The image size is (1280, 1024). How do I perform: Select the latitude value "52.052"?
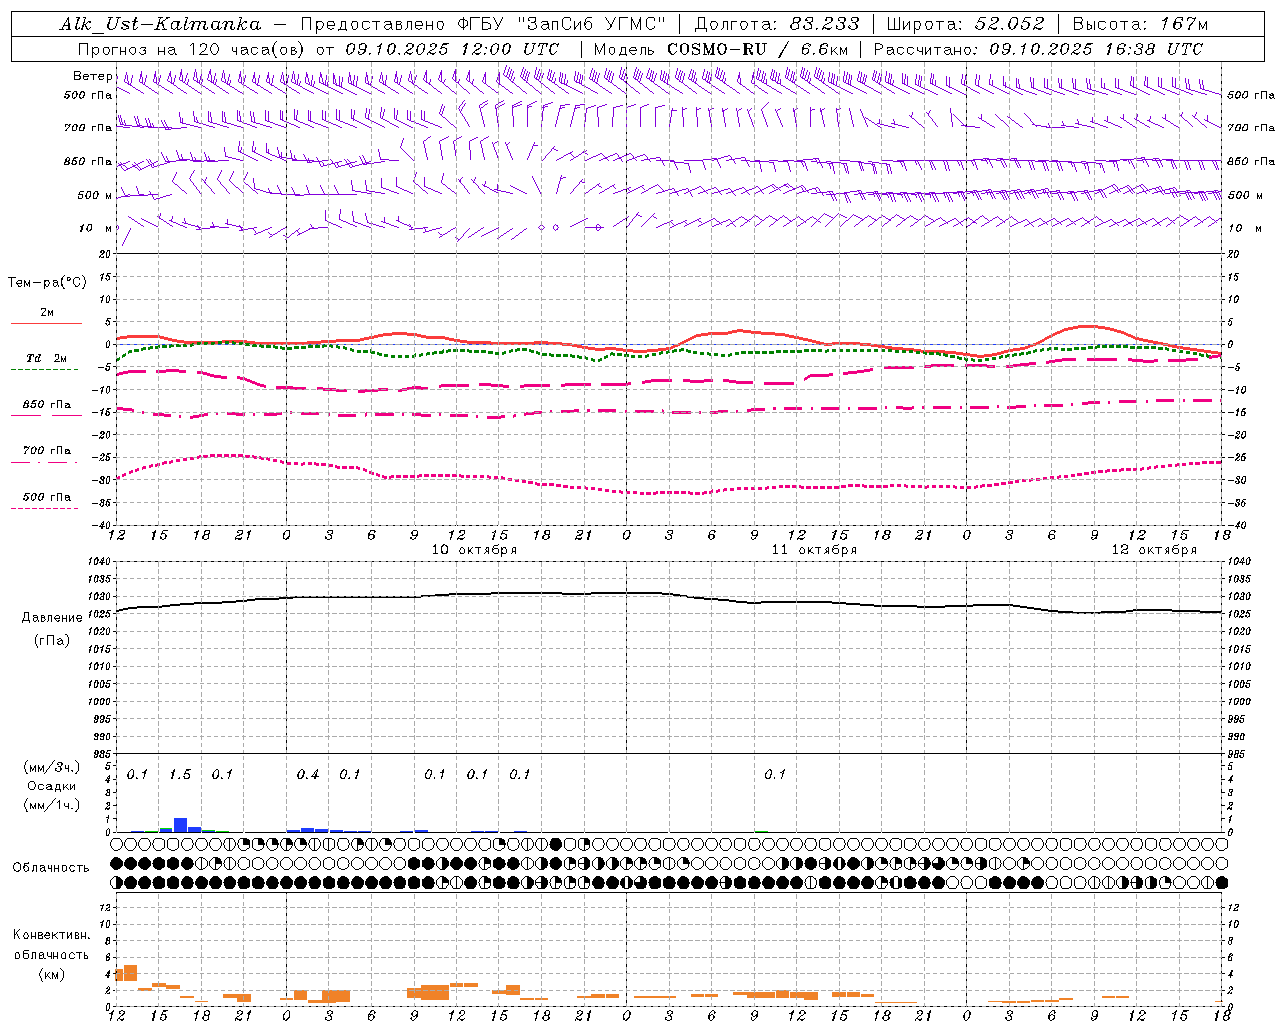tap(1010, 24)
